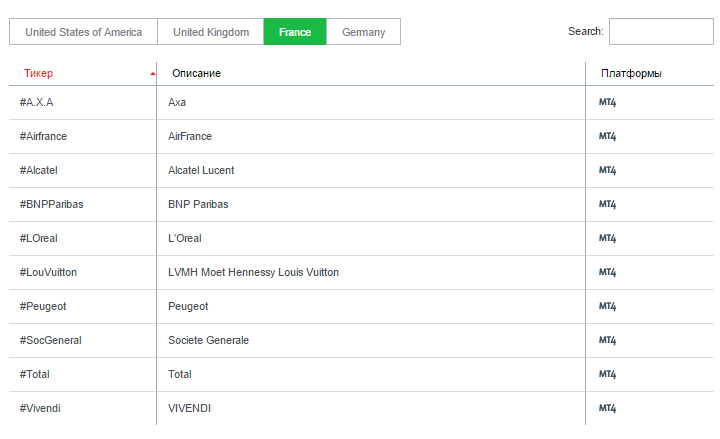720x439 pixels.
Task: Sort by Платформы column header
Action: tap(631, 73)
